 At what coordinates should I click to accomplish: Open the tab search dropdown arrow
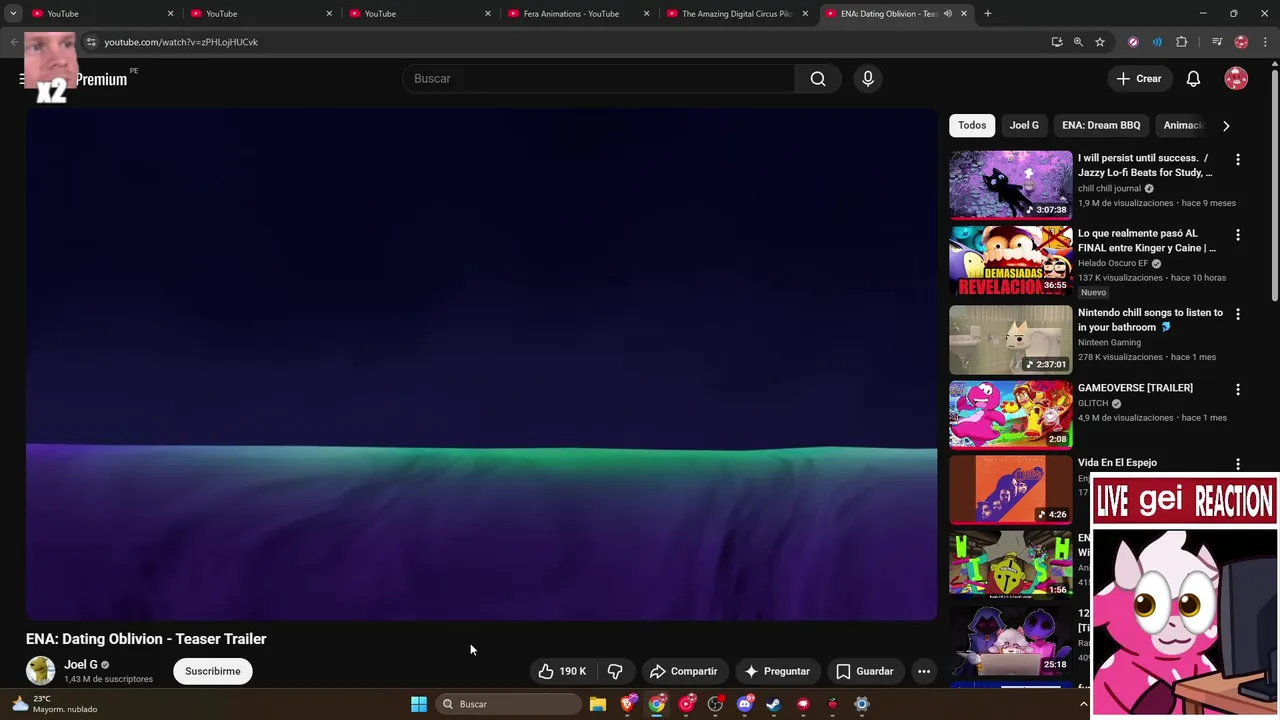coord(13,14)
